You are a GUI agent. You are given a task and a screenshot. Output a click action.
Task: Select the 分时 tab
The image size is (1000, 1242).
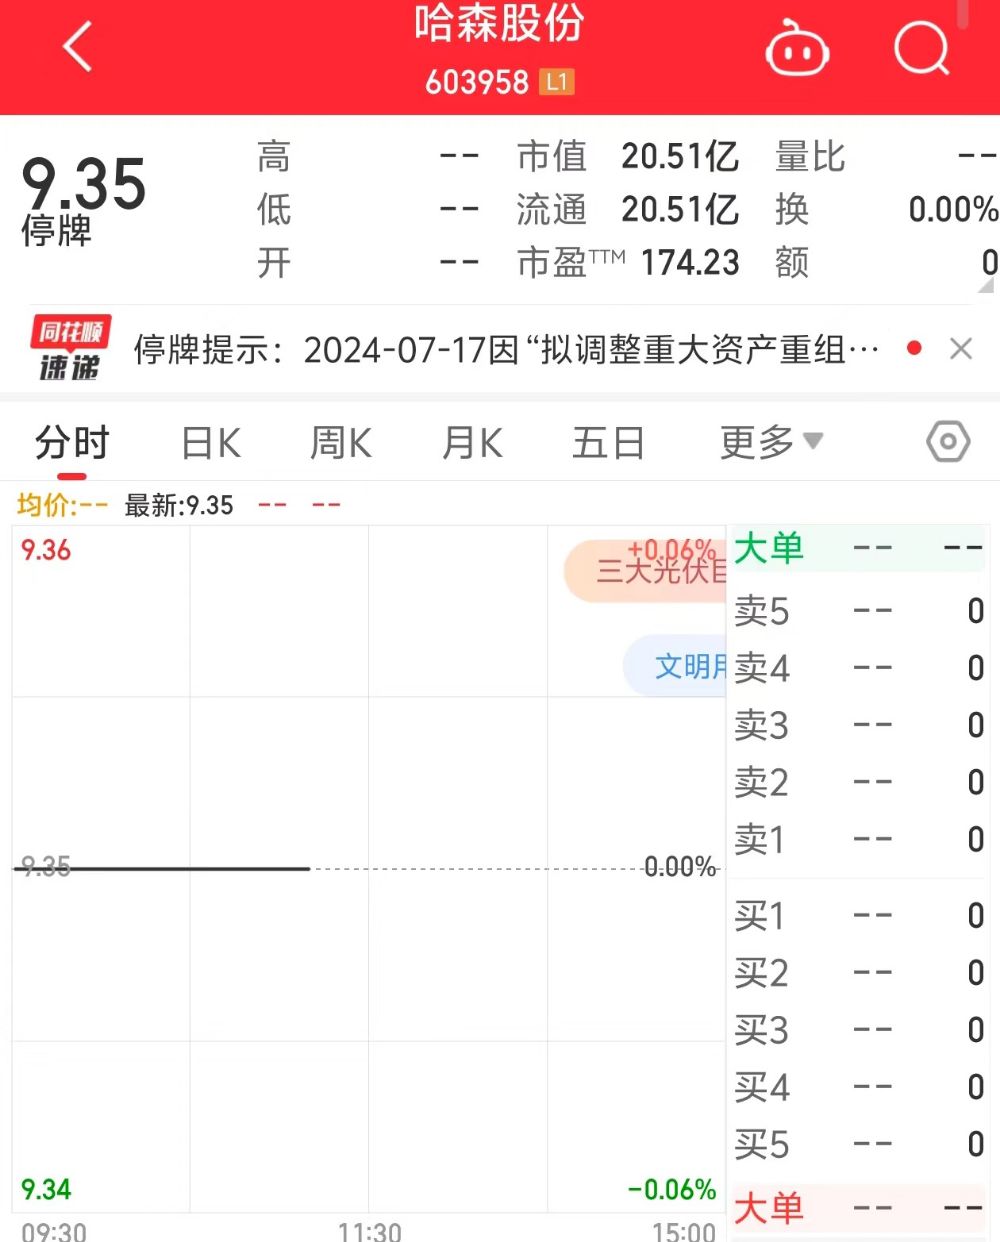pyautogui.click(x=72, y=442)
